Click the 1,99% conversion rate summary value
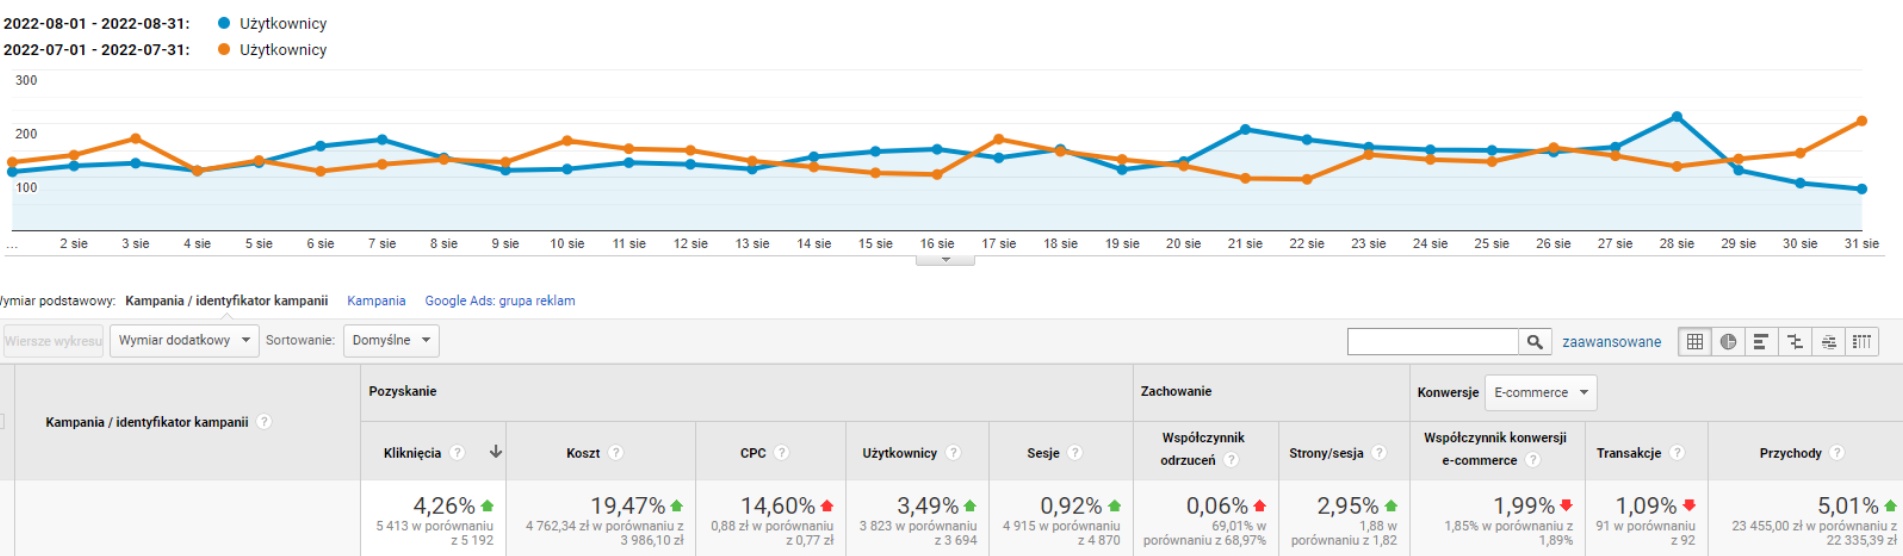 click(1524, 506)
